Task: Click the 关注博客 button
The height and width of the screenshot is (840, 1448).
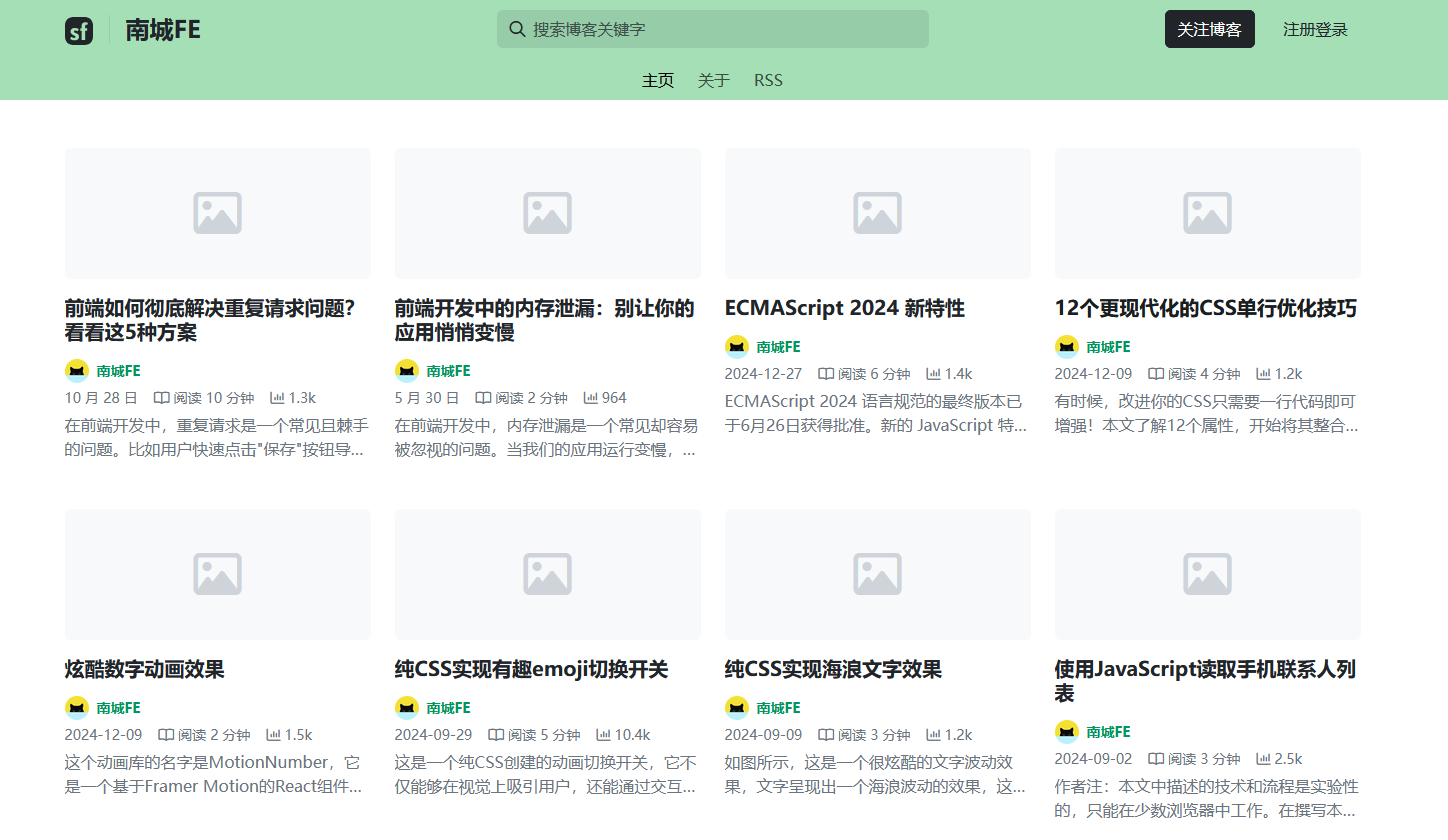Action: (x=1209, y=29)
